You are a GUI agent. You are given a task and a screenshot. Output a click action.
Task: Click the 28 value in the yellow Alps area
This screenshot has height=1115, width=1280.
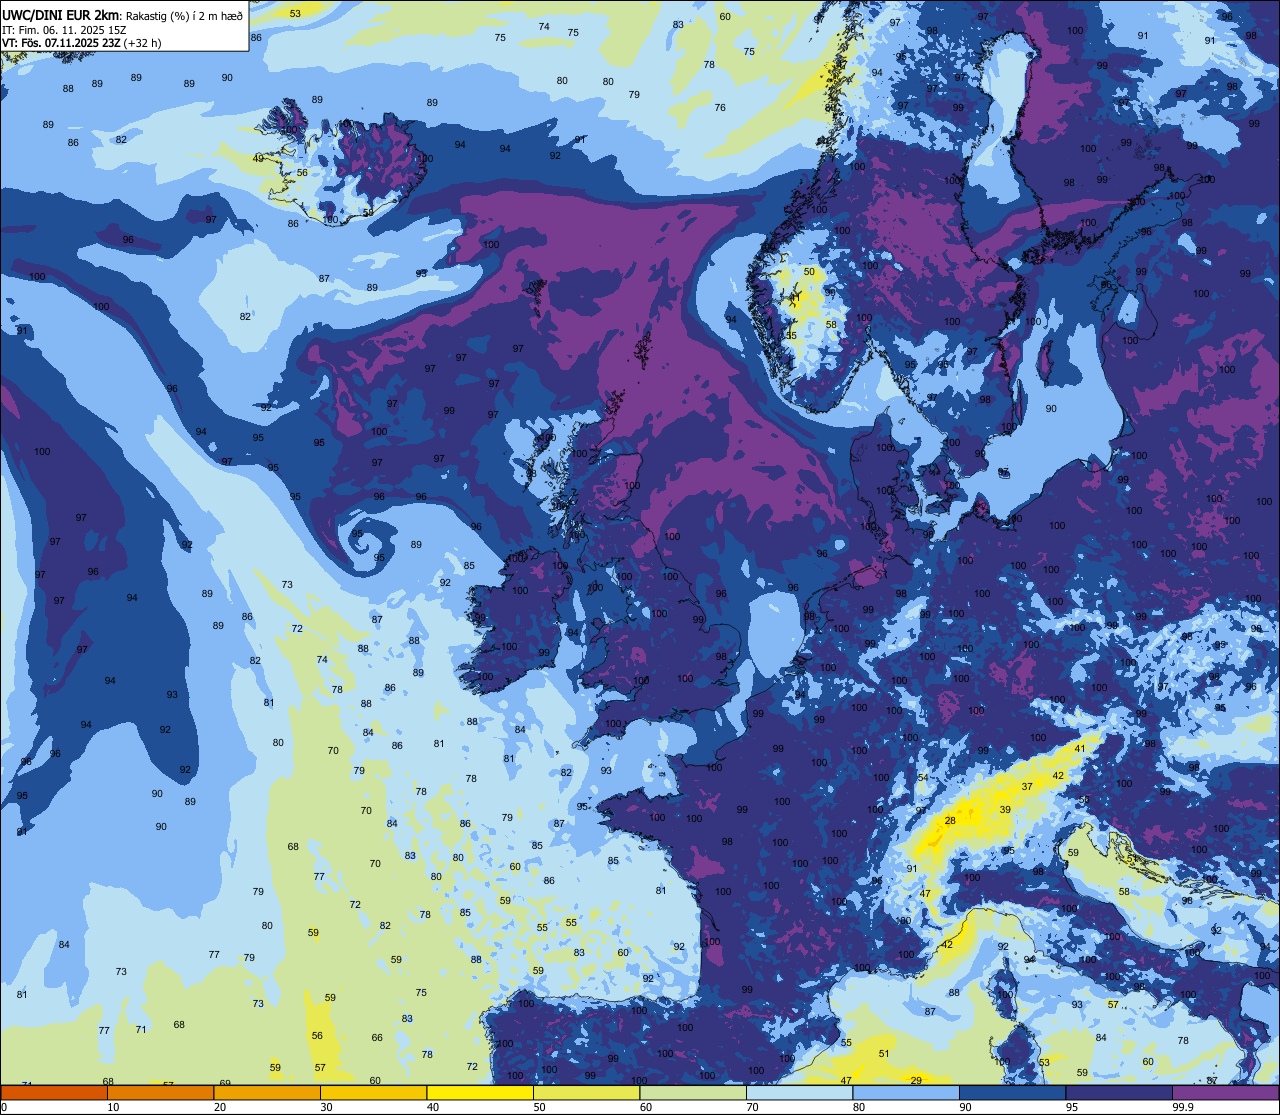(950, 821)
